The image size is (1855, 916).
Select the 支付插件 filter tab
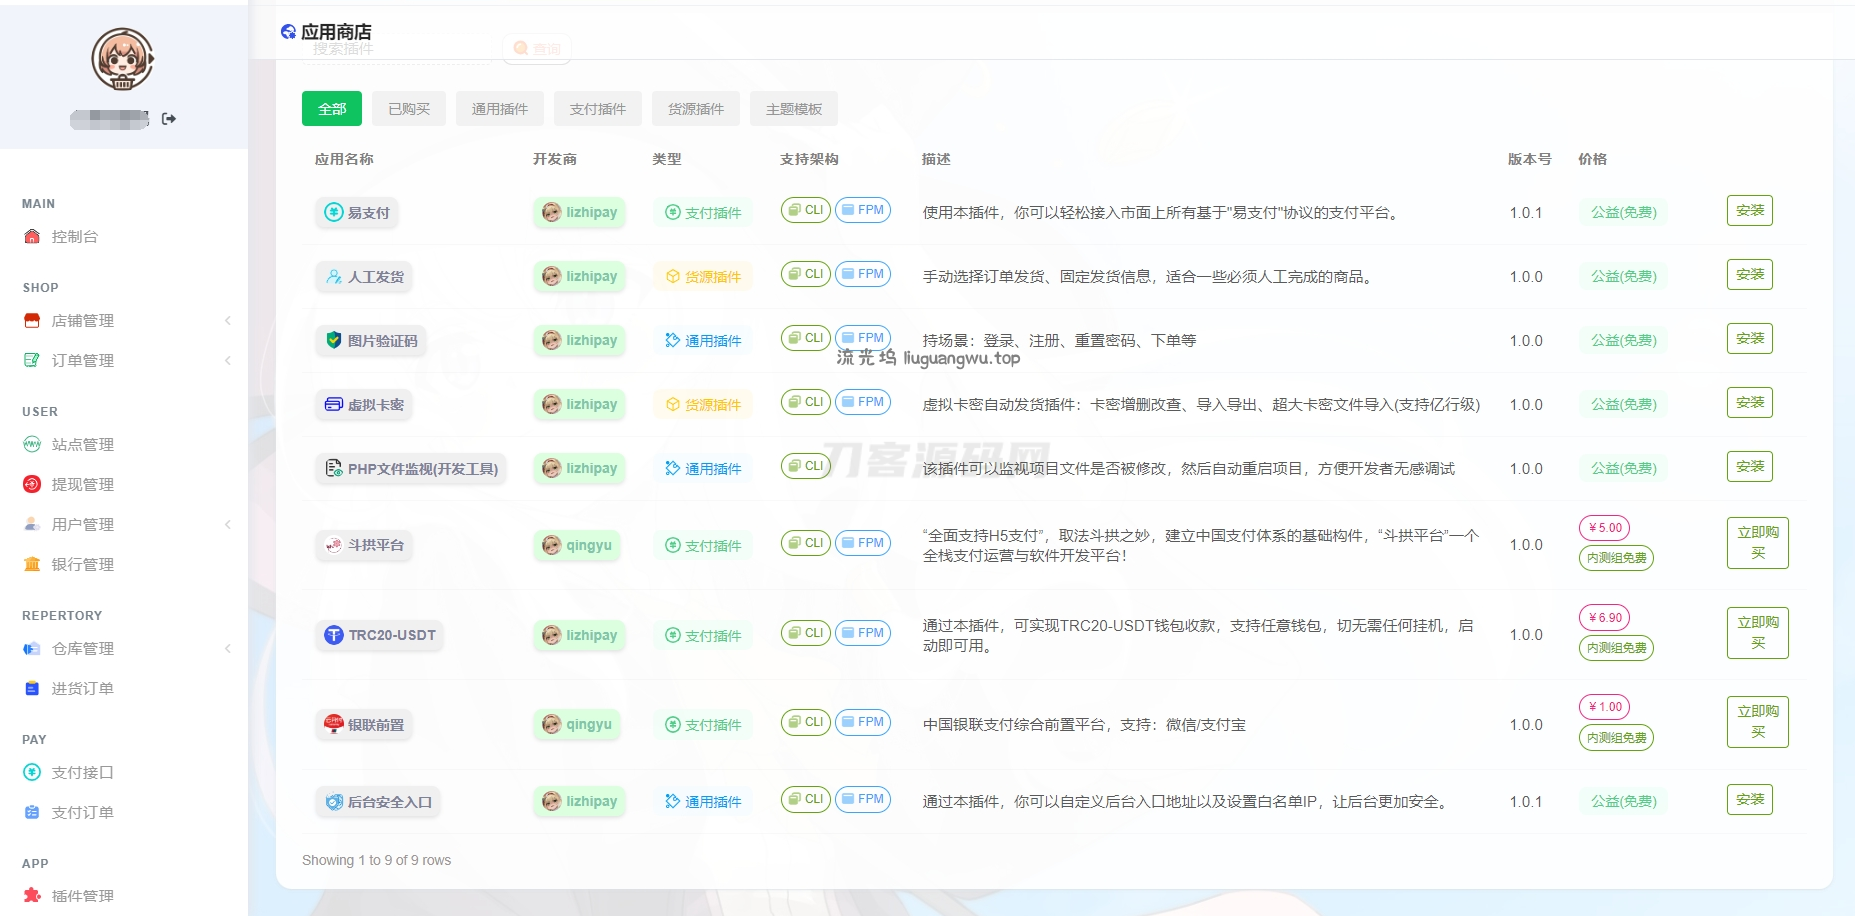coord(598,109)
